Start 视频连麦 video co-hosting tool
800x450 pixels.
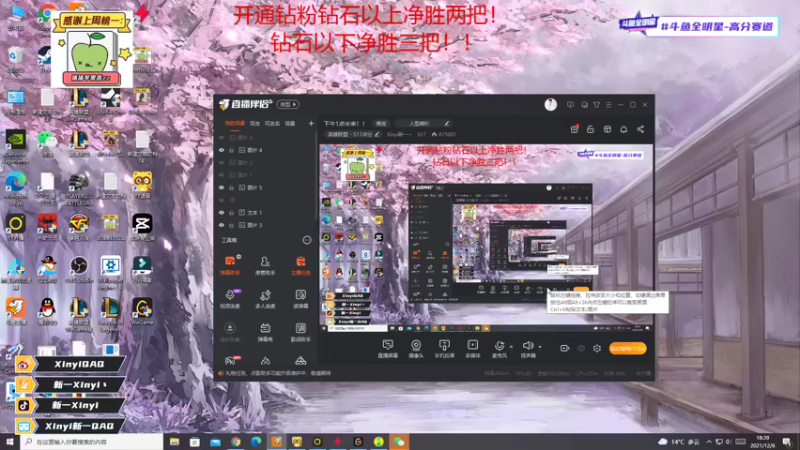(230, 298)
